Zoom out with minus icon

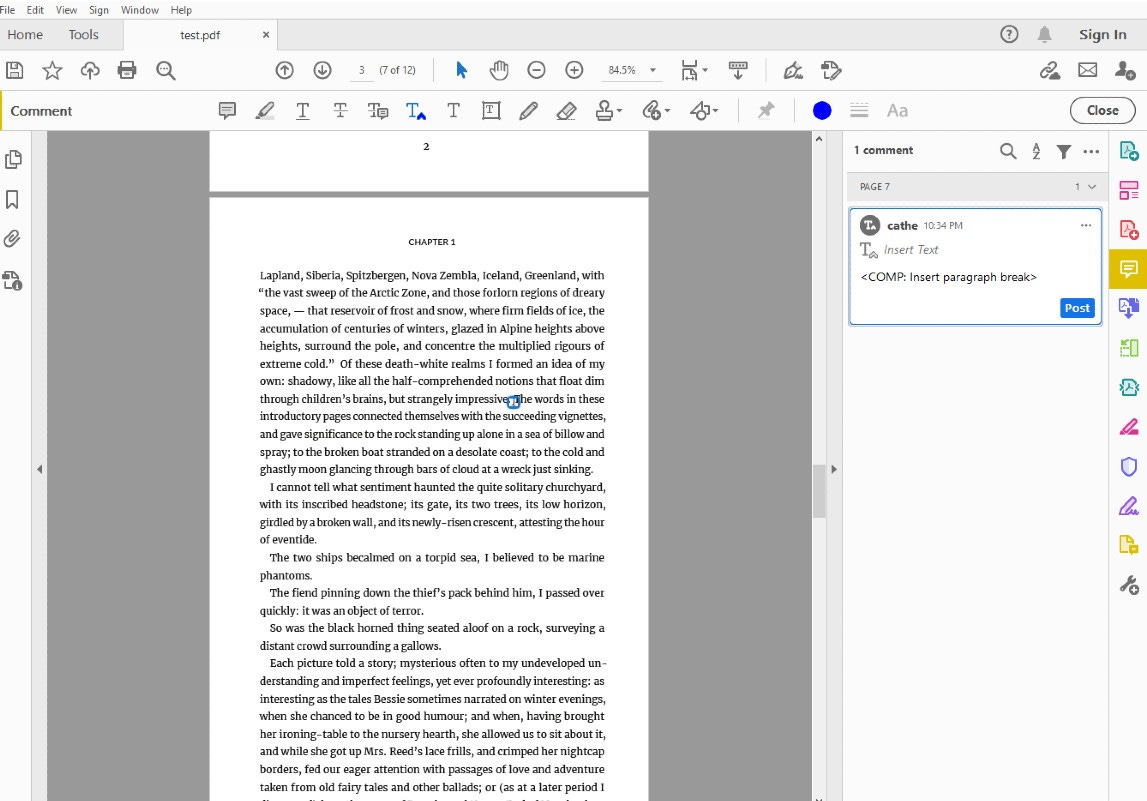(x=536, y=70)
